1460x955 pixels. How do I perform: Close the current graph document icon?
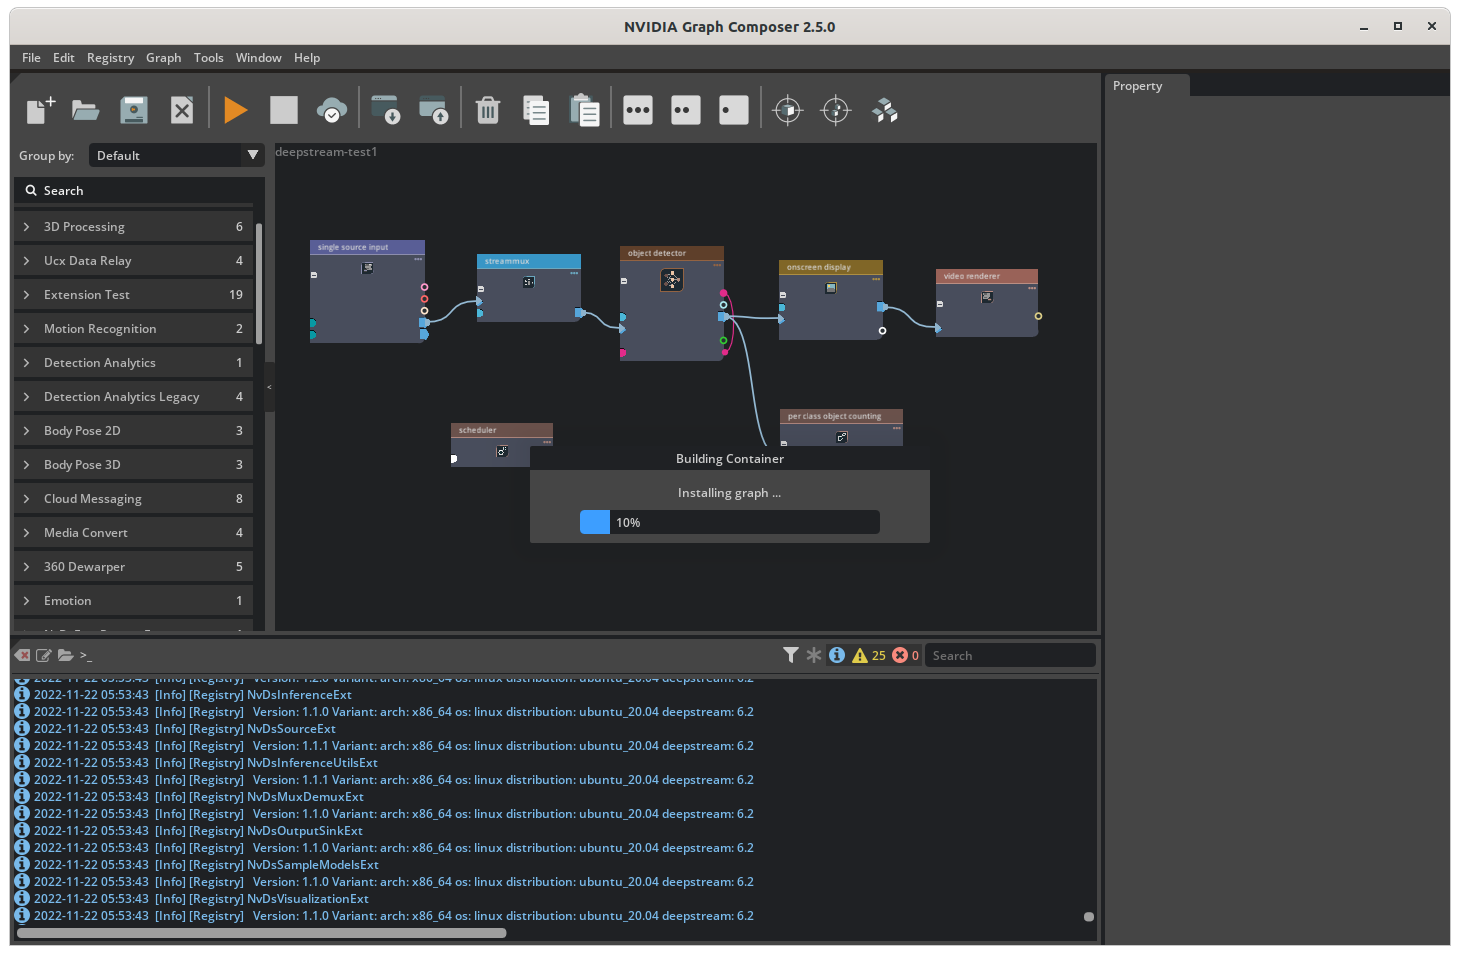click(182, 110)
